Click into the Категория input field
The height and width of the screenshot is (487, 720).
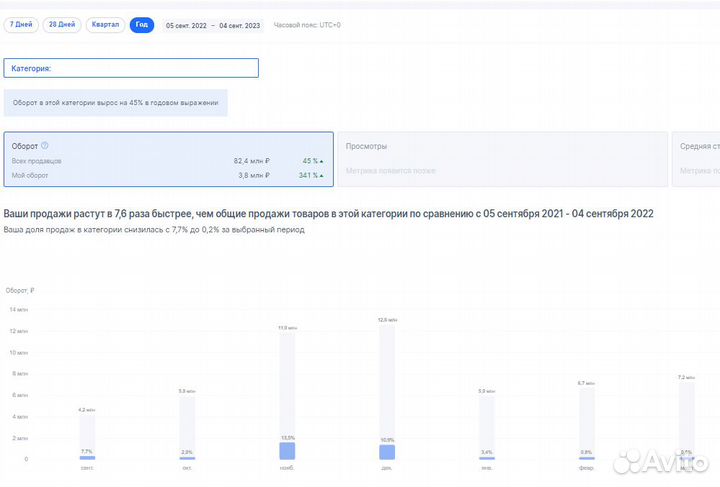pyautogui.click(x=131, y=68)
